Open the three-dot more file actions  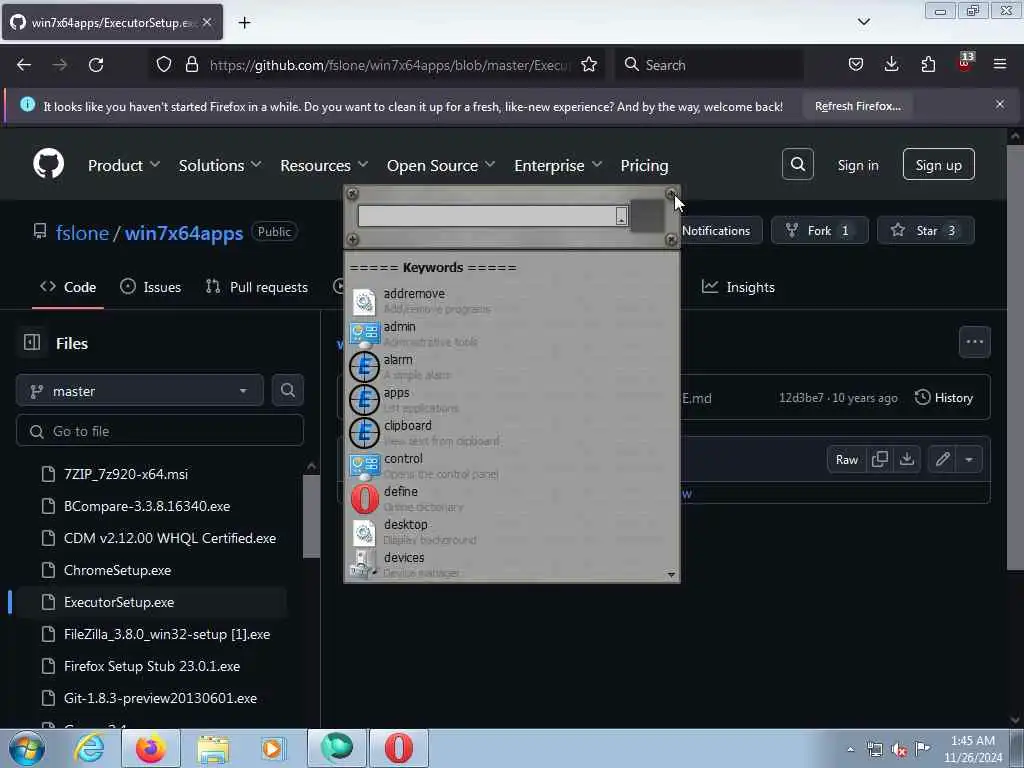[974, 342]
